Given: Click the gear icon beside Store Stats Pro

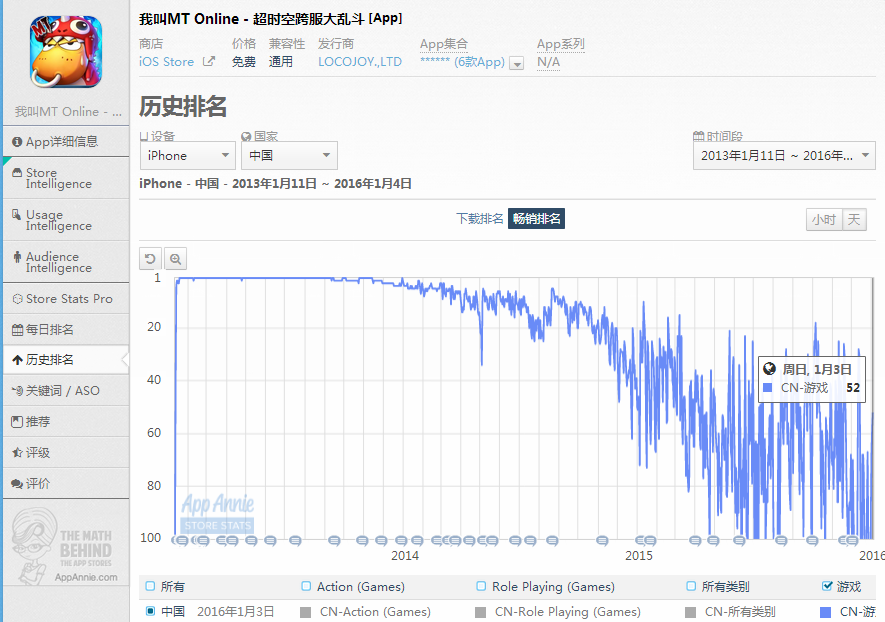Looking at the screenshot, I should pos(17,299).
